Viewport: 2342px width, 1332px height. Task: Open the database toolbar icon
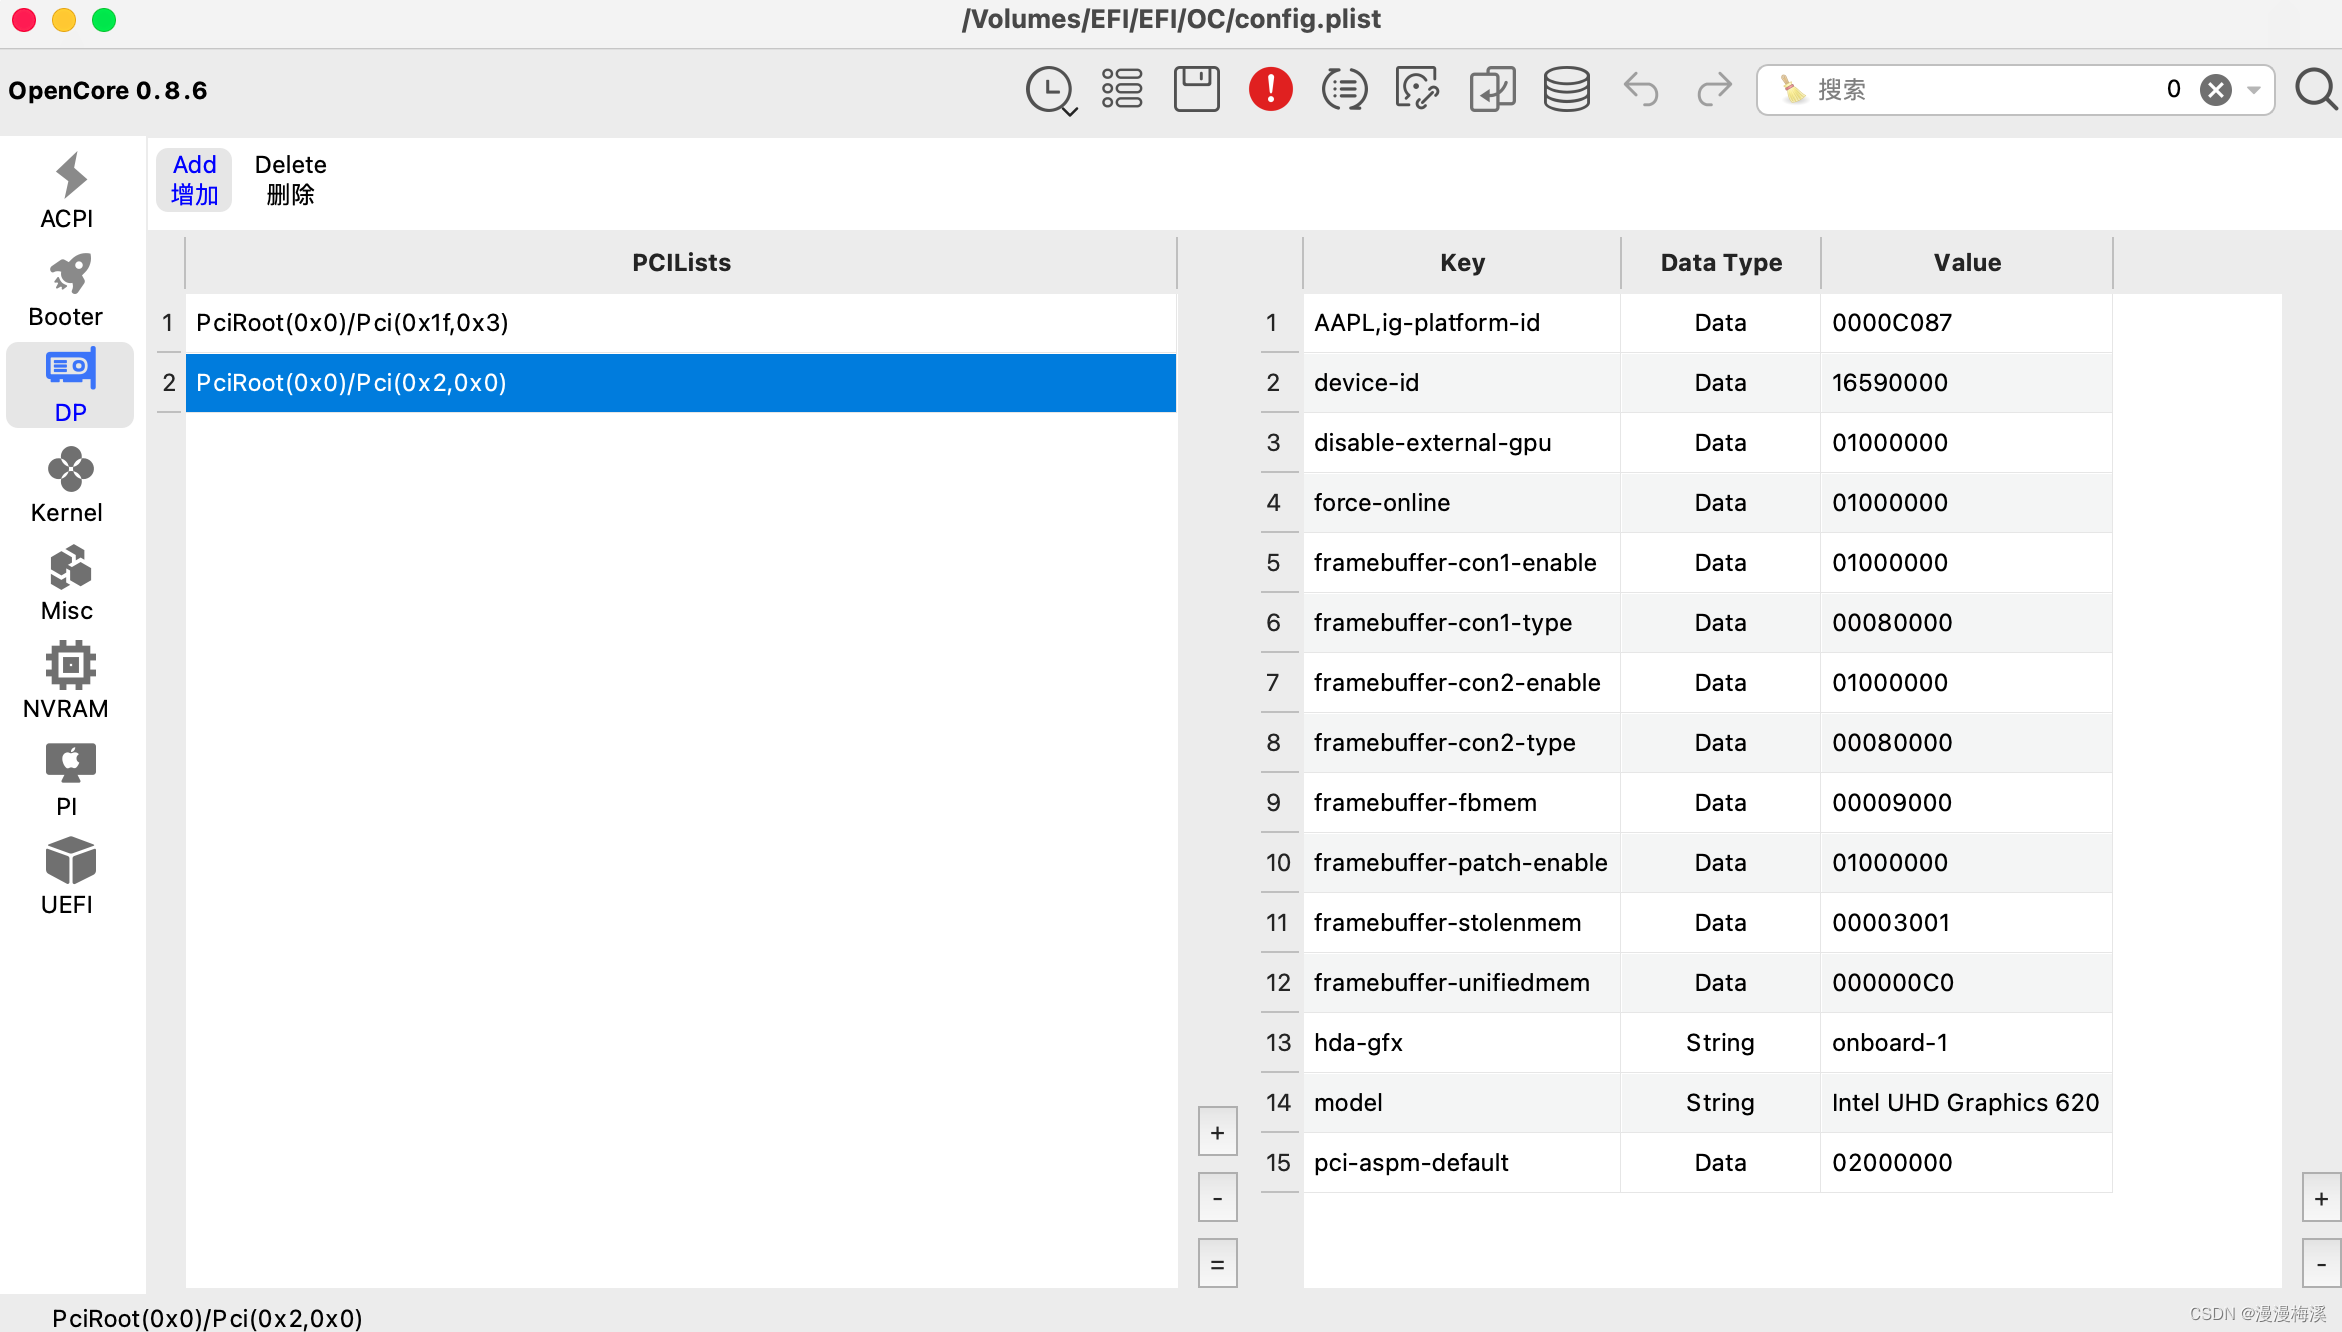tap(1566, 89)
